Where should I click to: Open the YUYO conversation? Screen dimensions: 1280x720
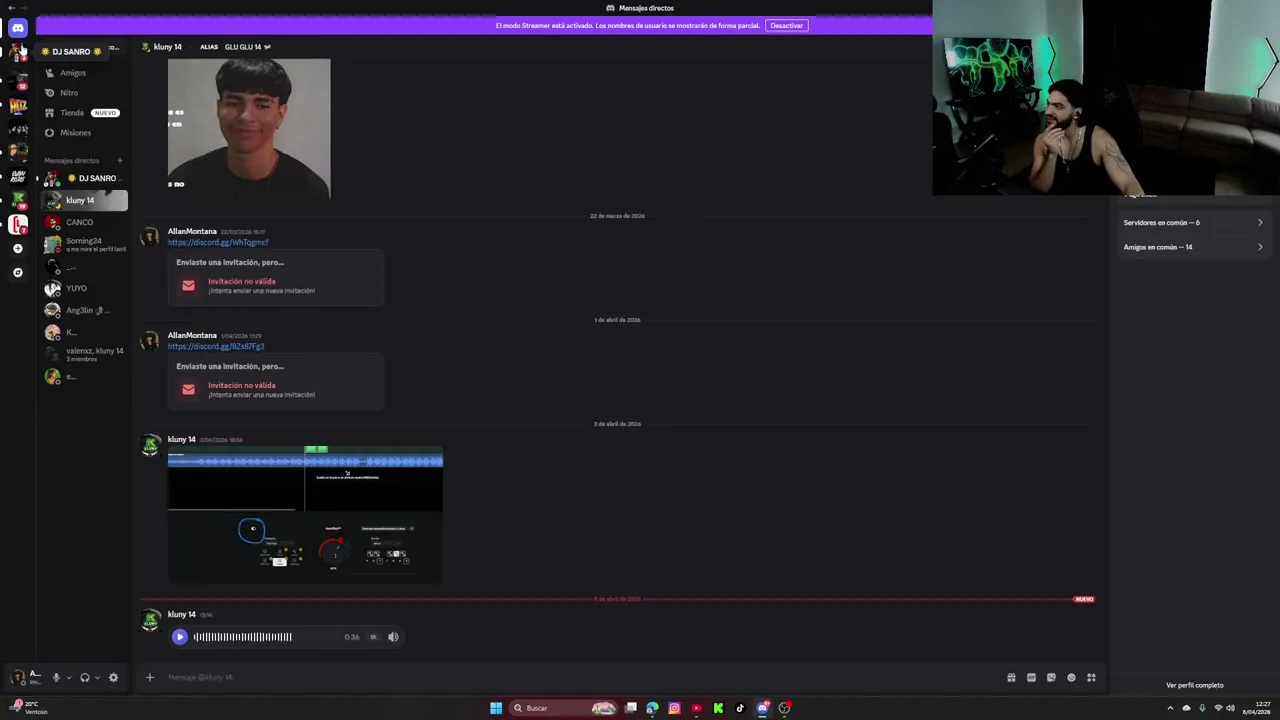pos(84,288)
